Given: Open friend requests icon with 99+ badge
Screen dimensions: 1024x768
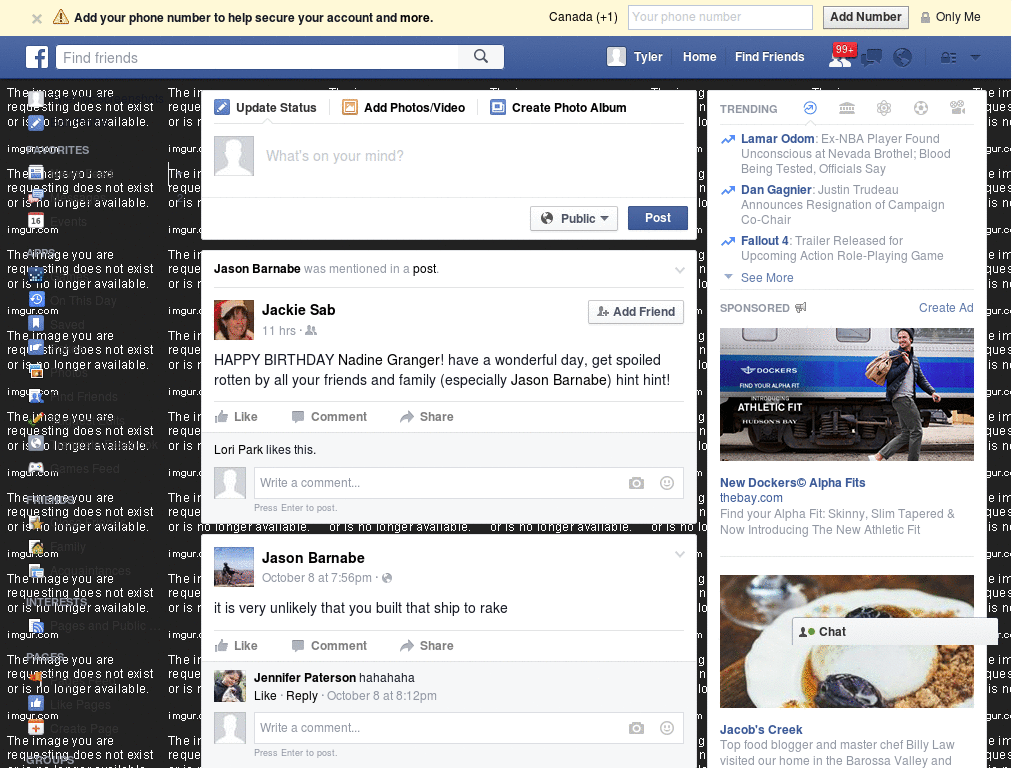Looking at the screenshot, I should 840,57.
